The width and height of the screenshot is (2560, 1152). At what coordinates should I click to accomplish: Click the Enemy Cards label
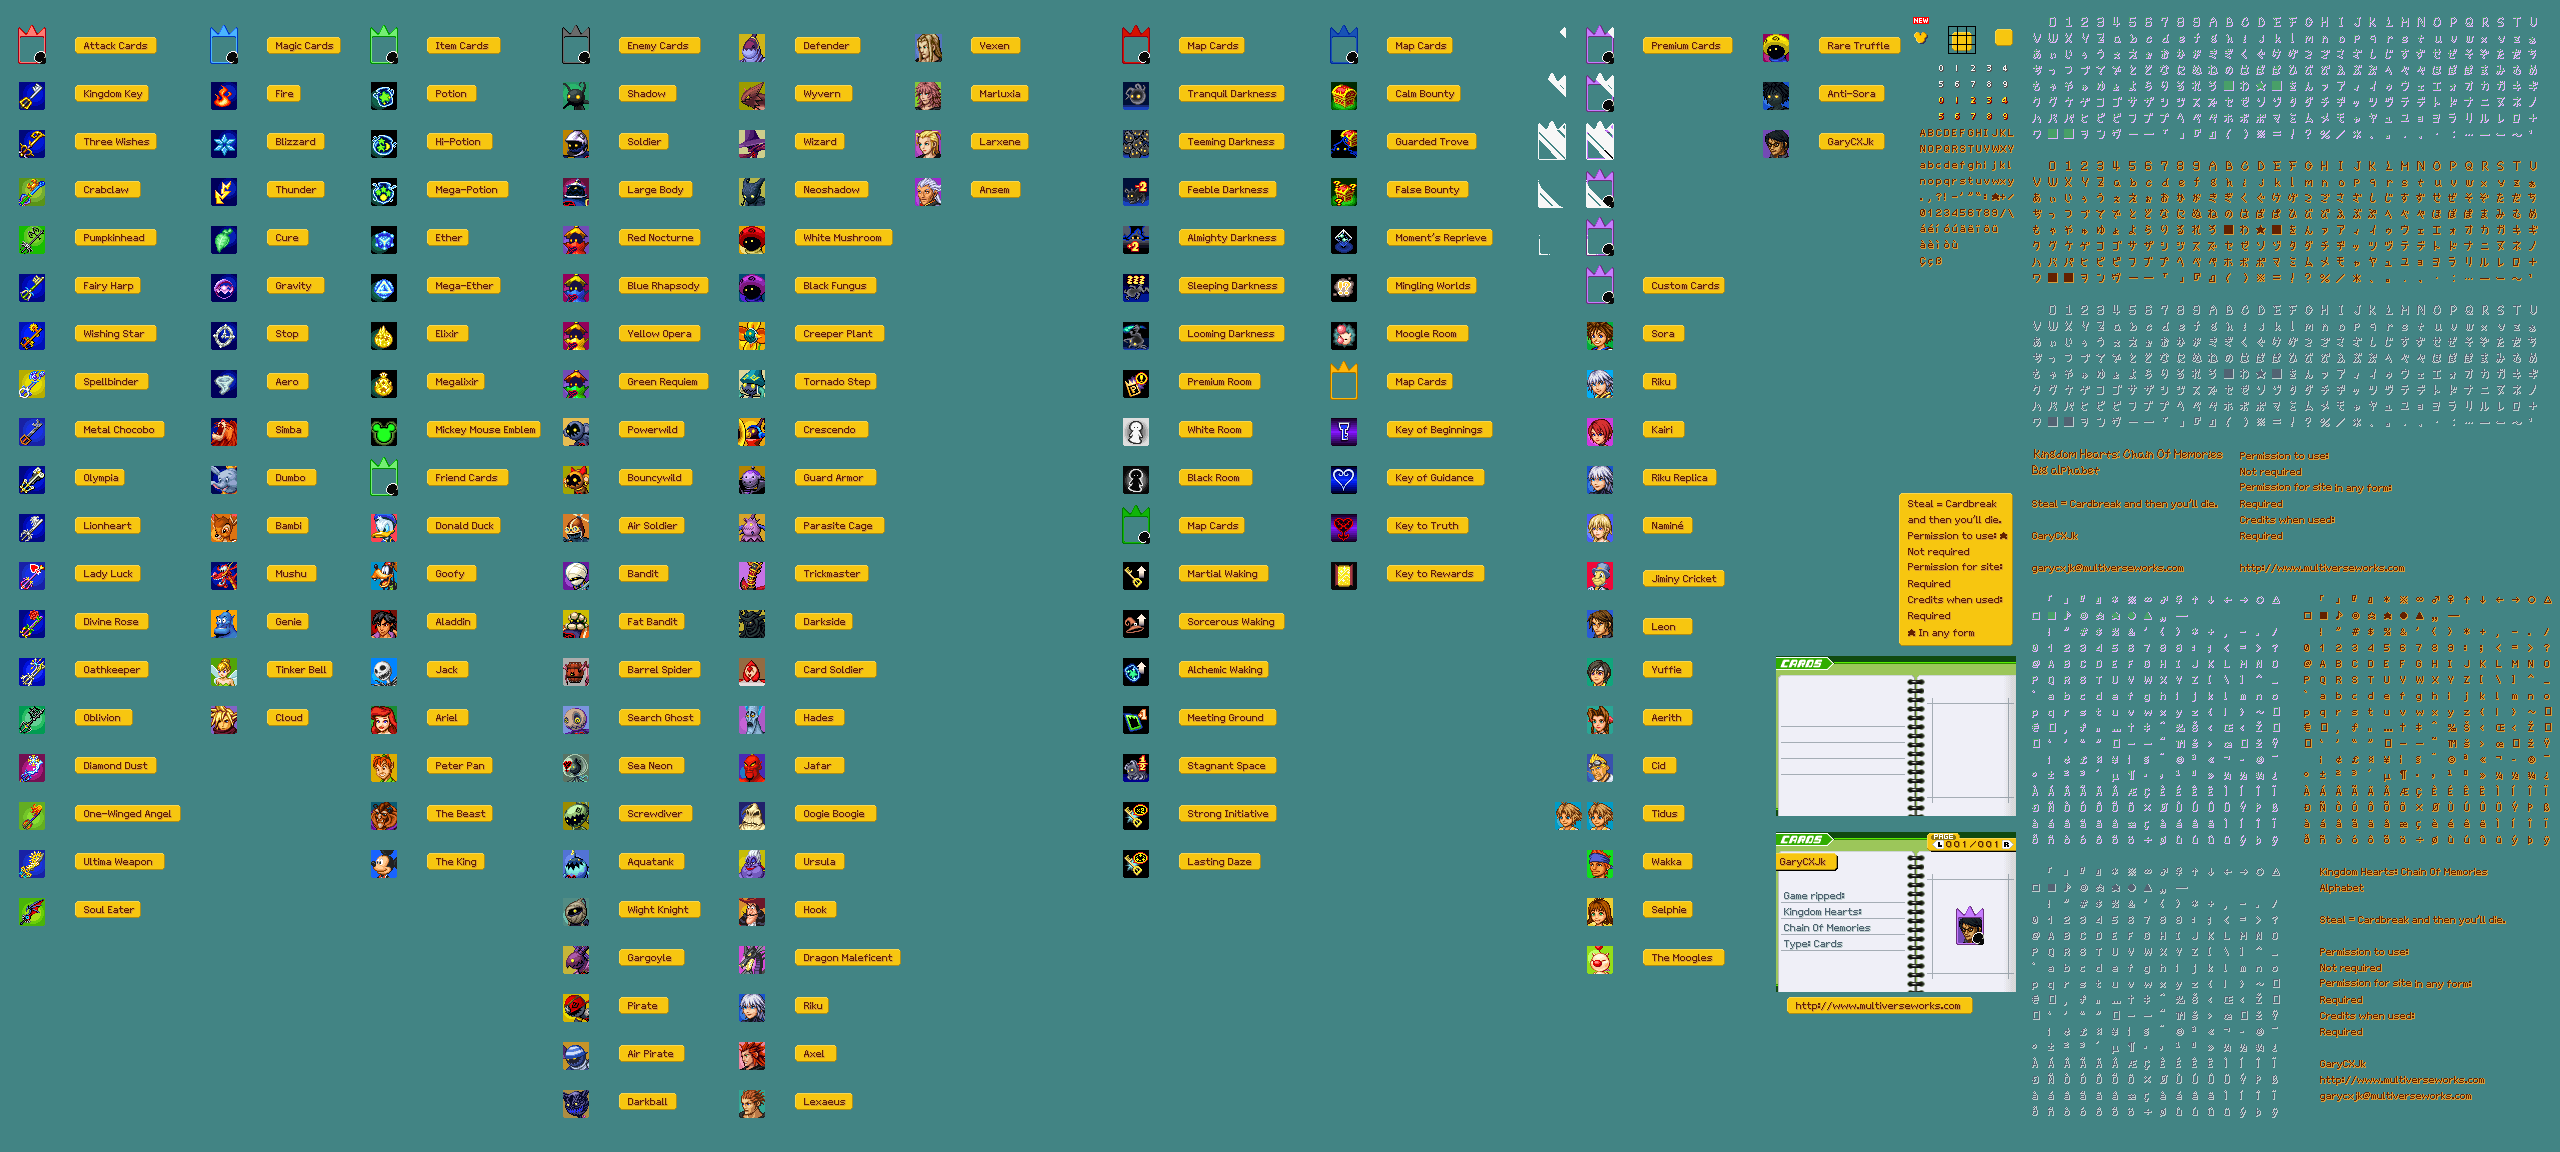[658, 46]
